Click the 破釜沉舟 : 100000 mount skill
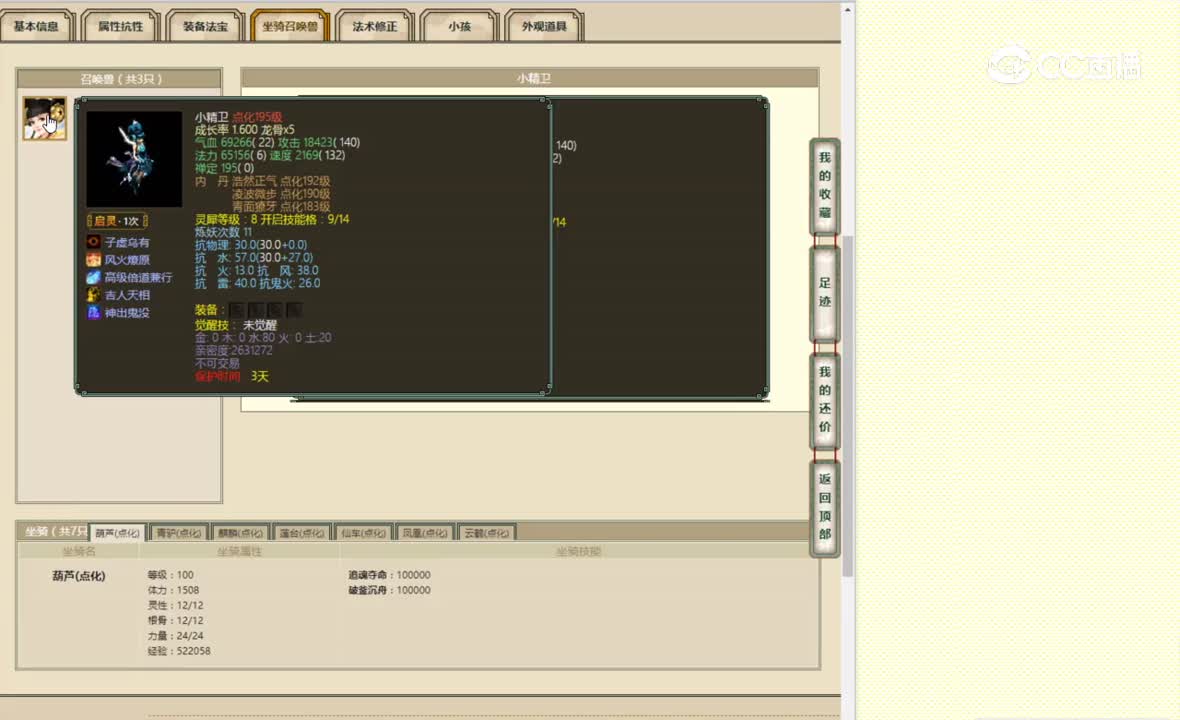1180x720 pixels. click(389, 590)
